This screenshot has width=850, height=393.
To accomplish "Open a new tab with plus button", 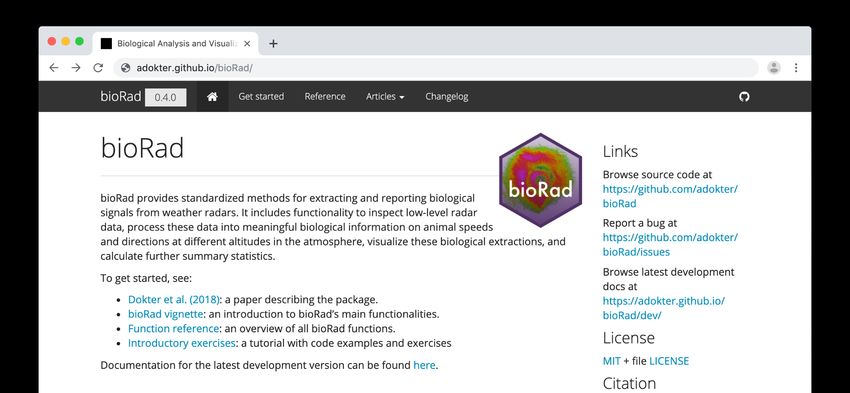I will point(273,44).
